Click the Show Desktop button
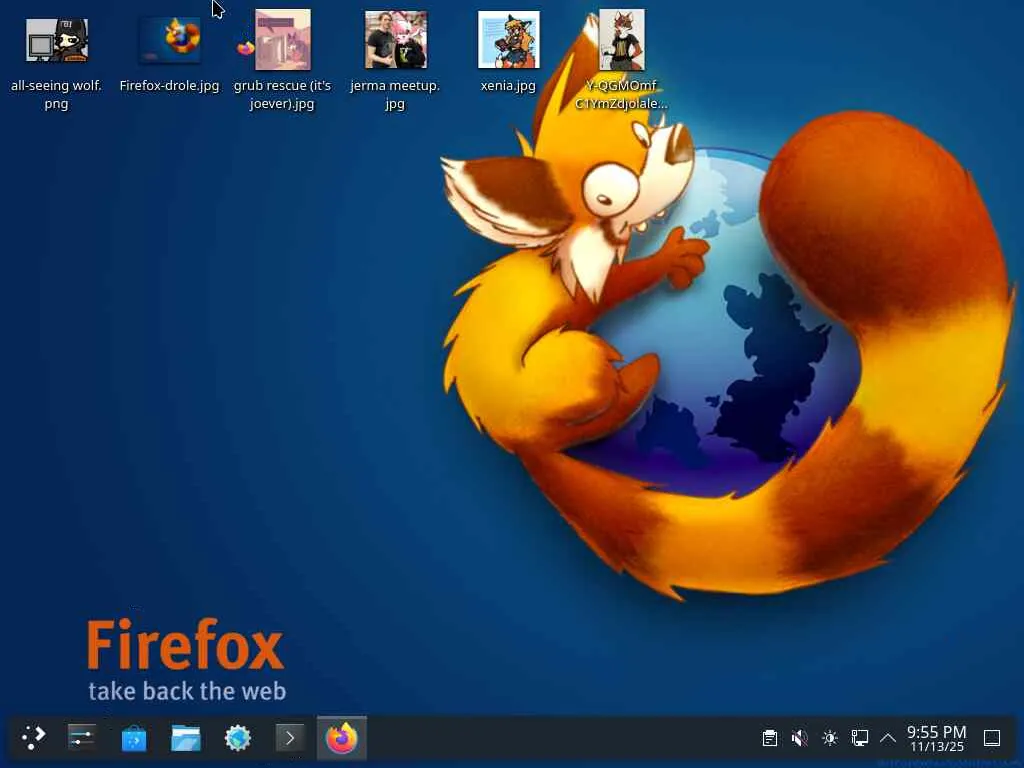The image size is (1024, 768). (x=992, y=738)
